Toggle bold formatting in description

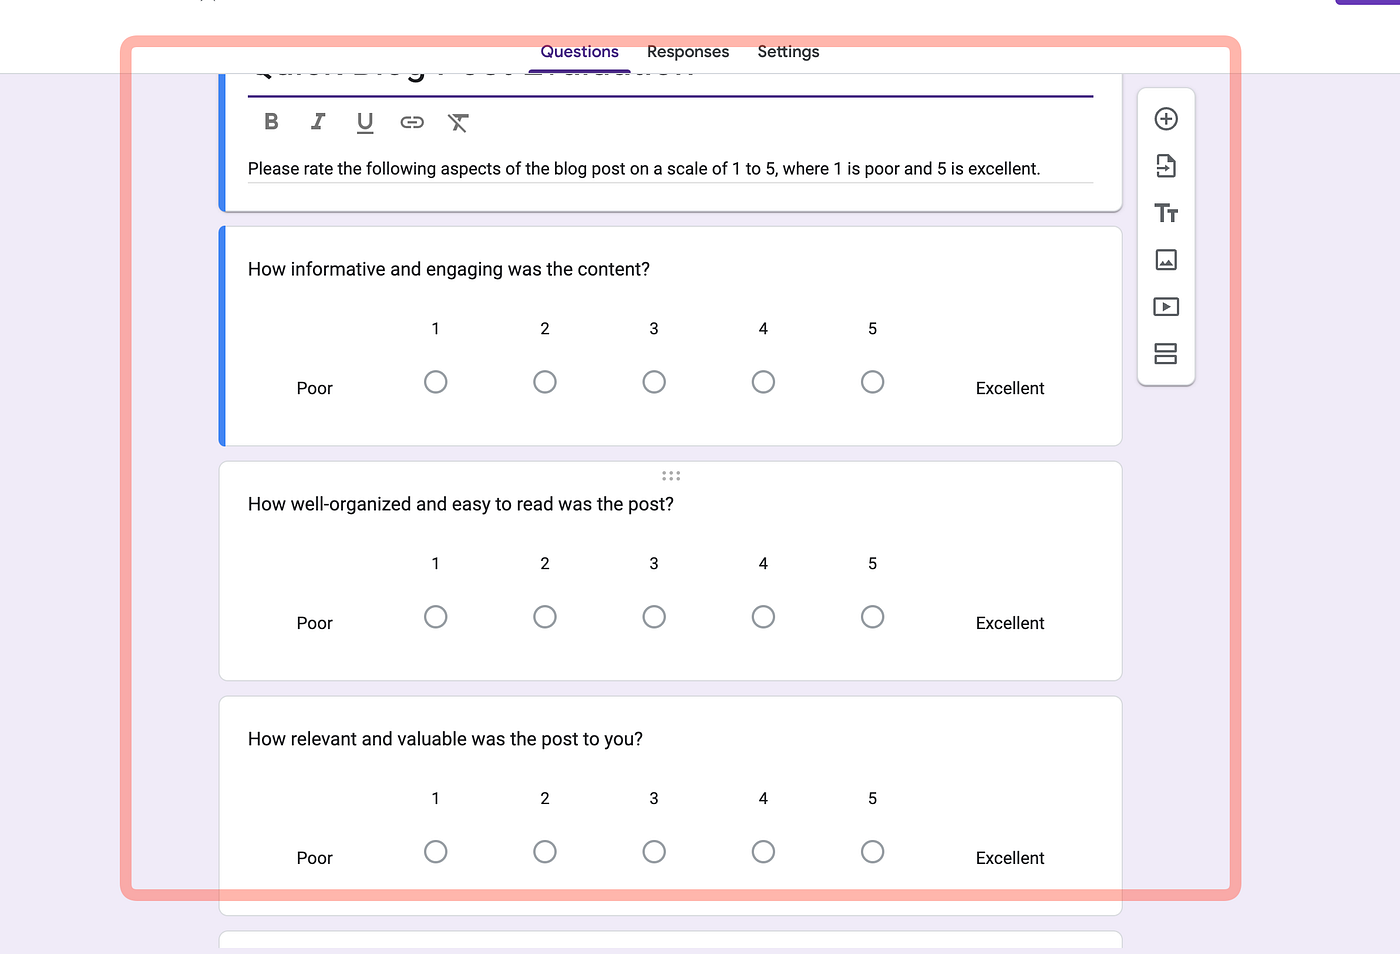(x=271, y=122)
